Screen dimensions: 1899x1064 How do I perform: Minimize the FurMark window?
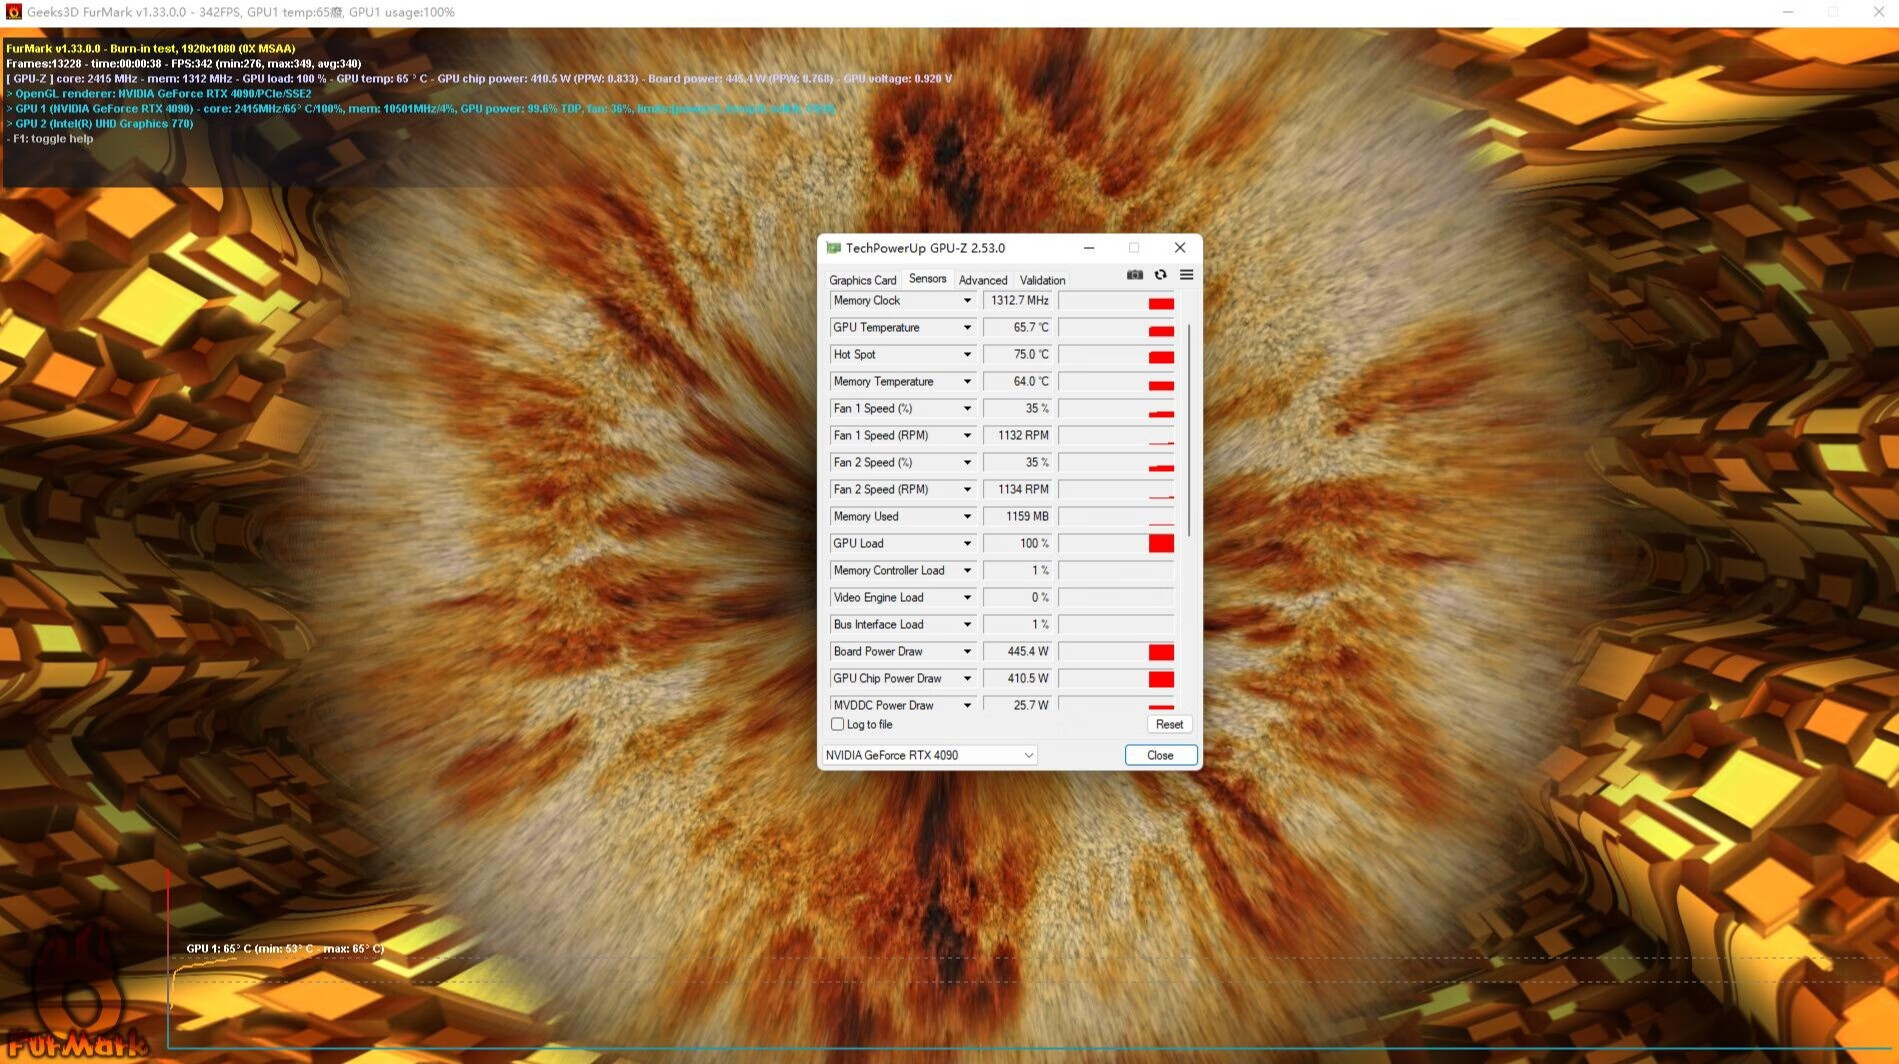(x=1788, y=12)
